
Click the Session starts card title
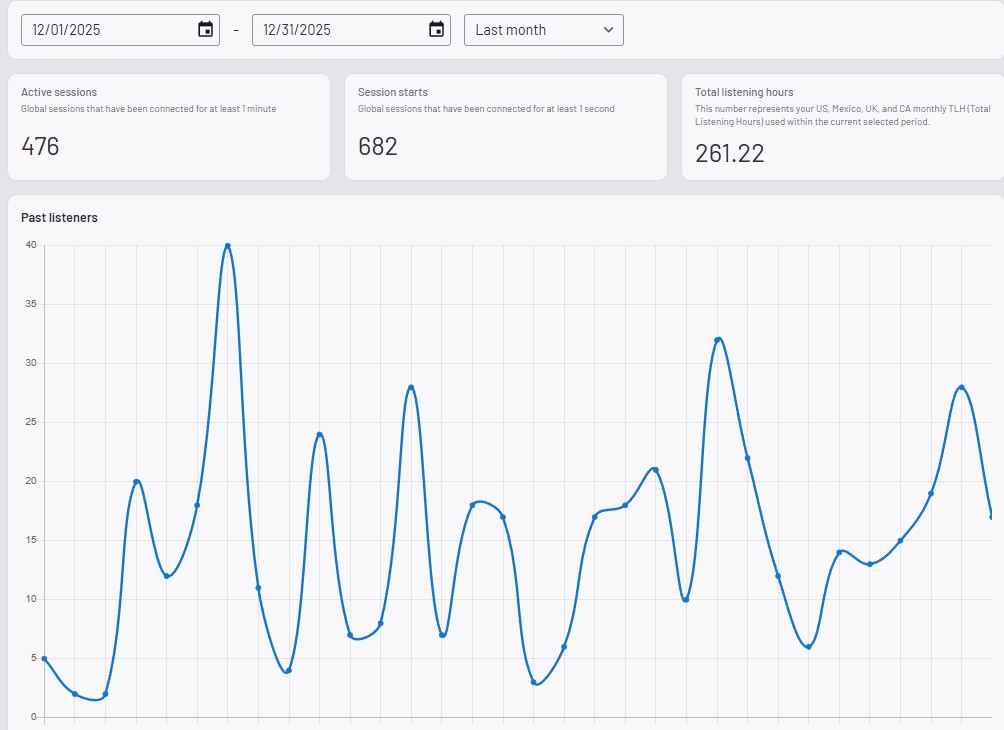[x=393, y=92]
